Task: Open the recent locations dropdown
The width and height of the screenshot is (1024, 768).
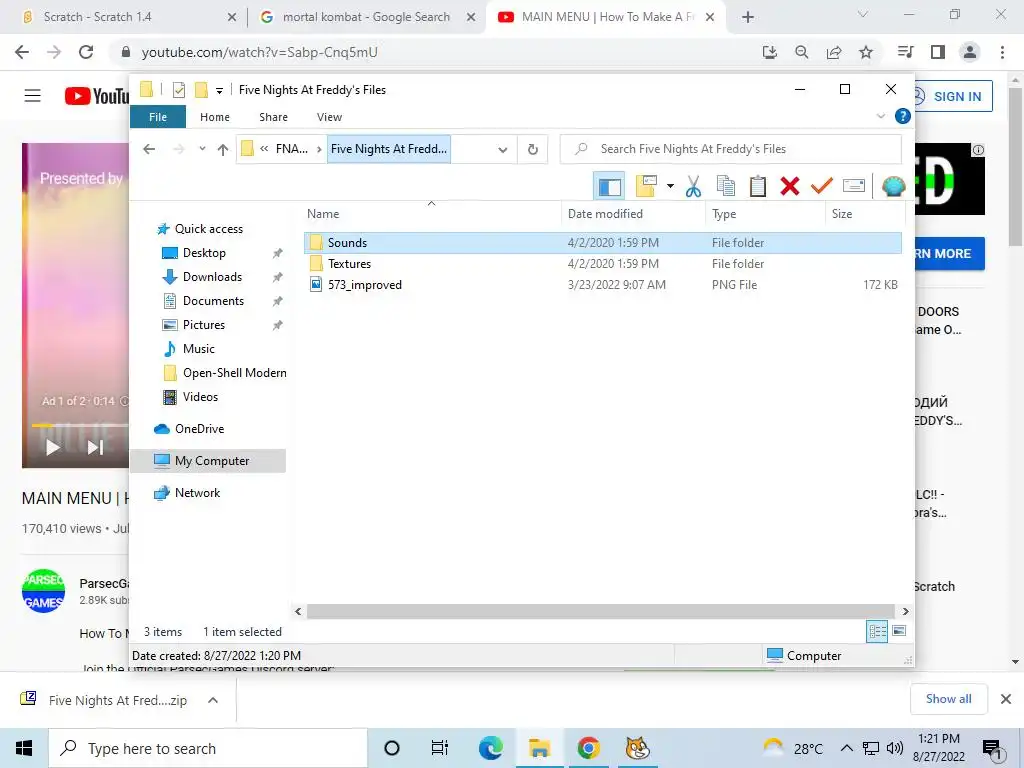Action: (202, 149)
